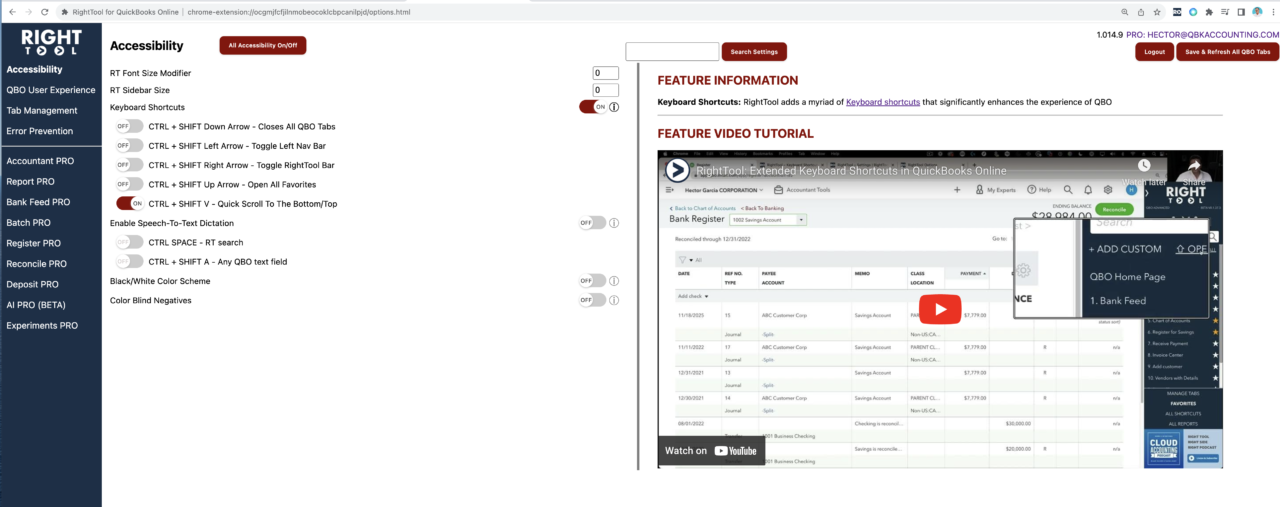Disable CTRL + SHIFT V quick scroll toggle
The image size is (1280, 507).
pyautogui.click(x=129, y=204)
